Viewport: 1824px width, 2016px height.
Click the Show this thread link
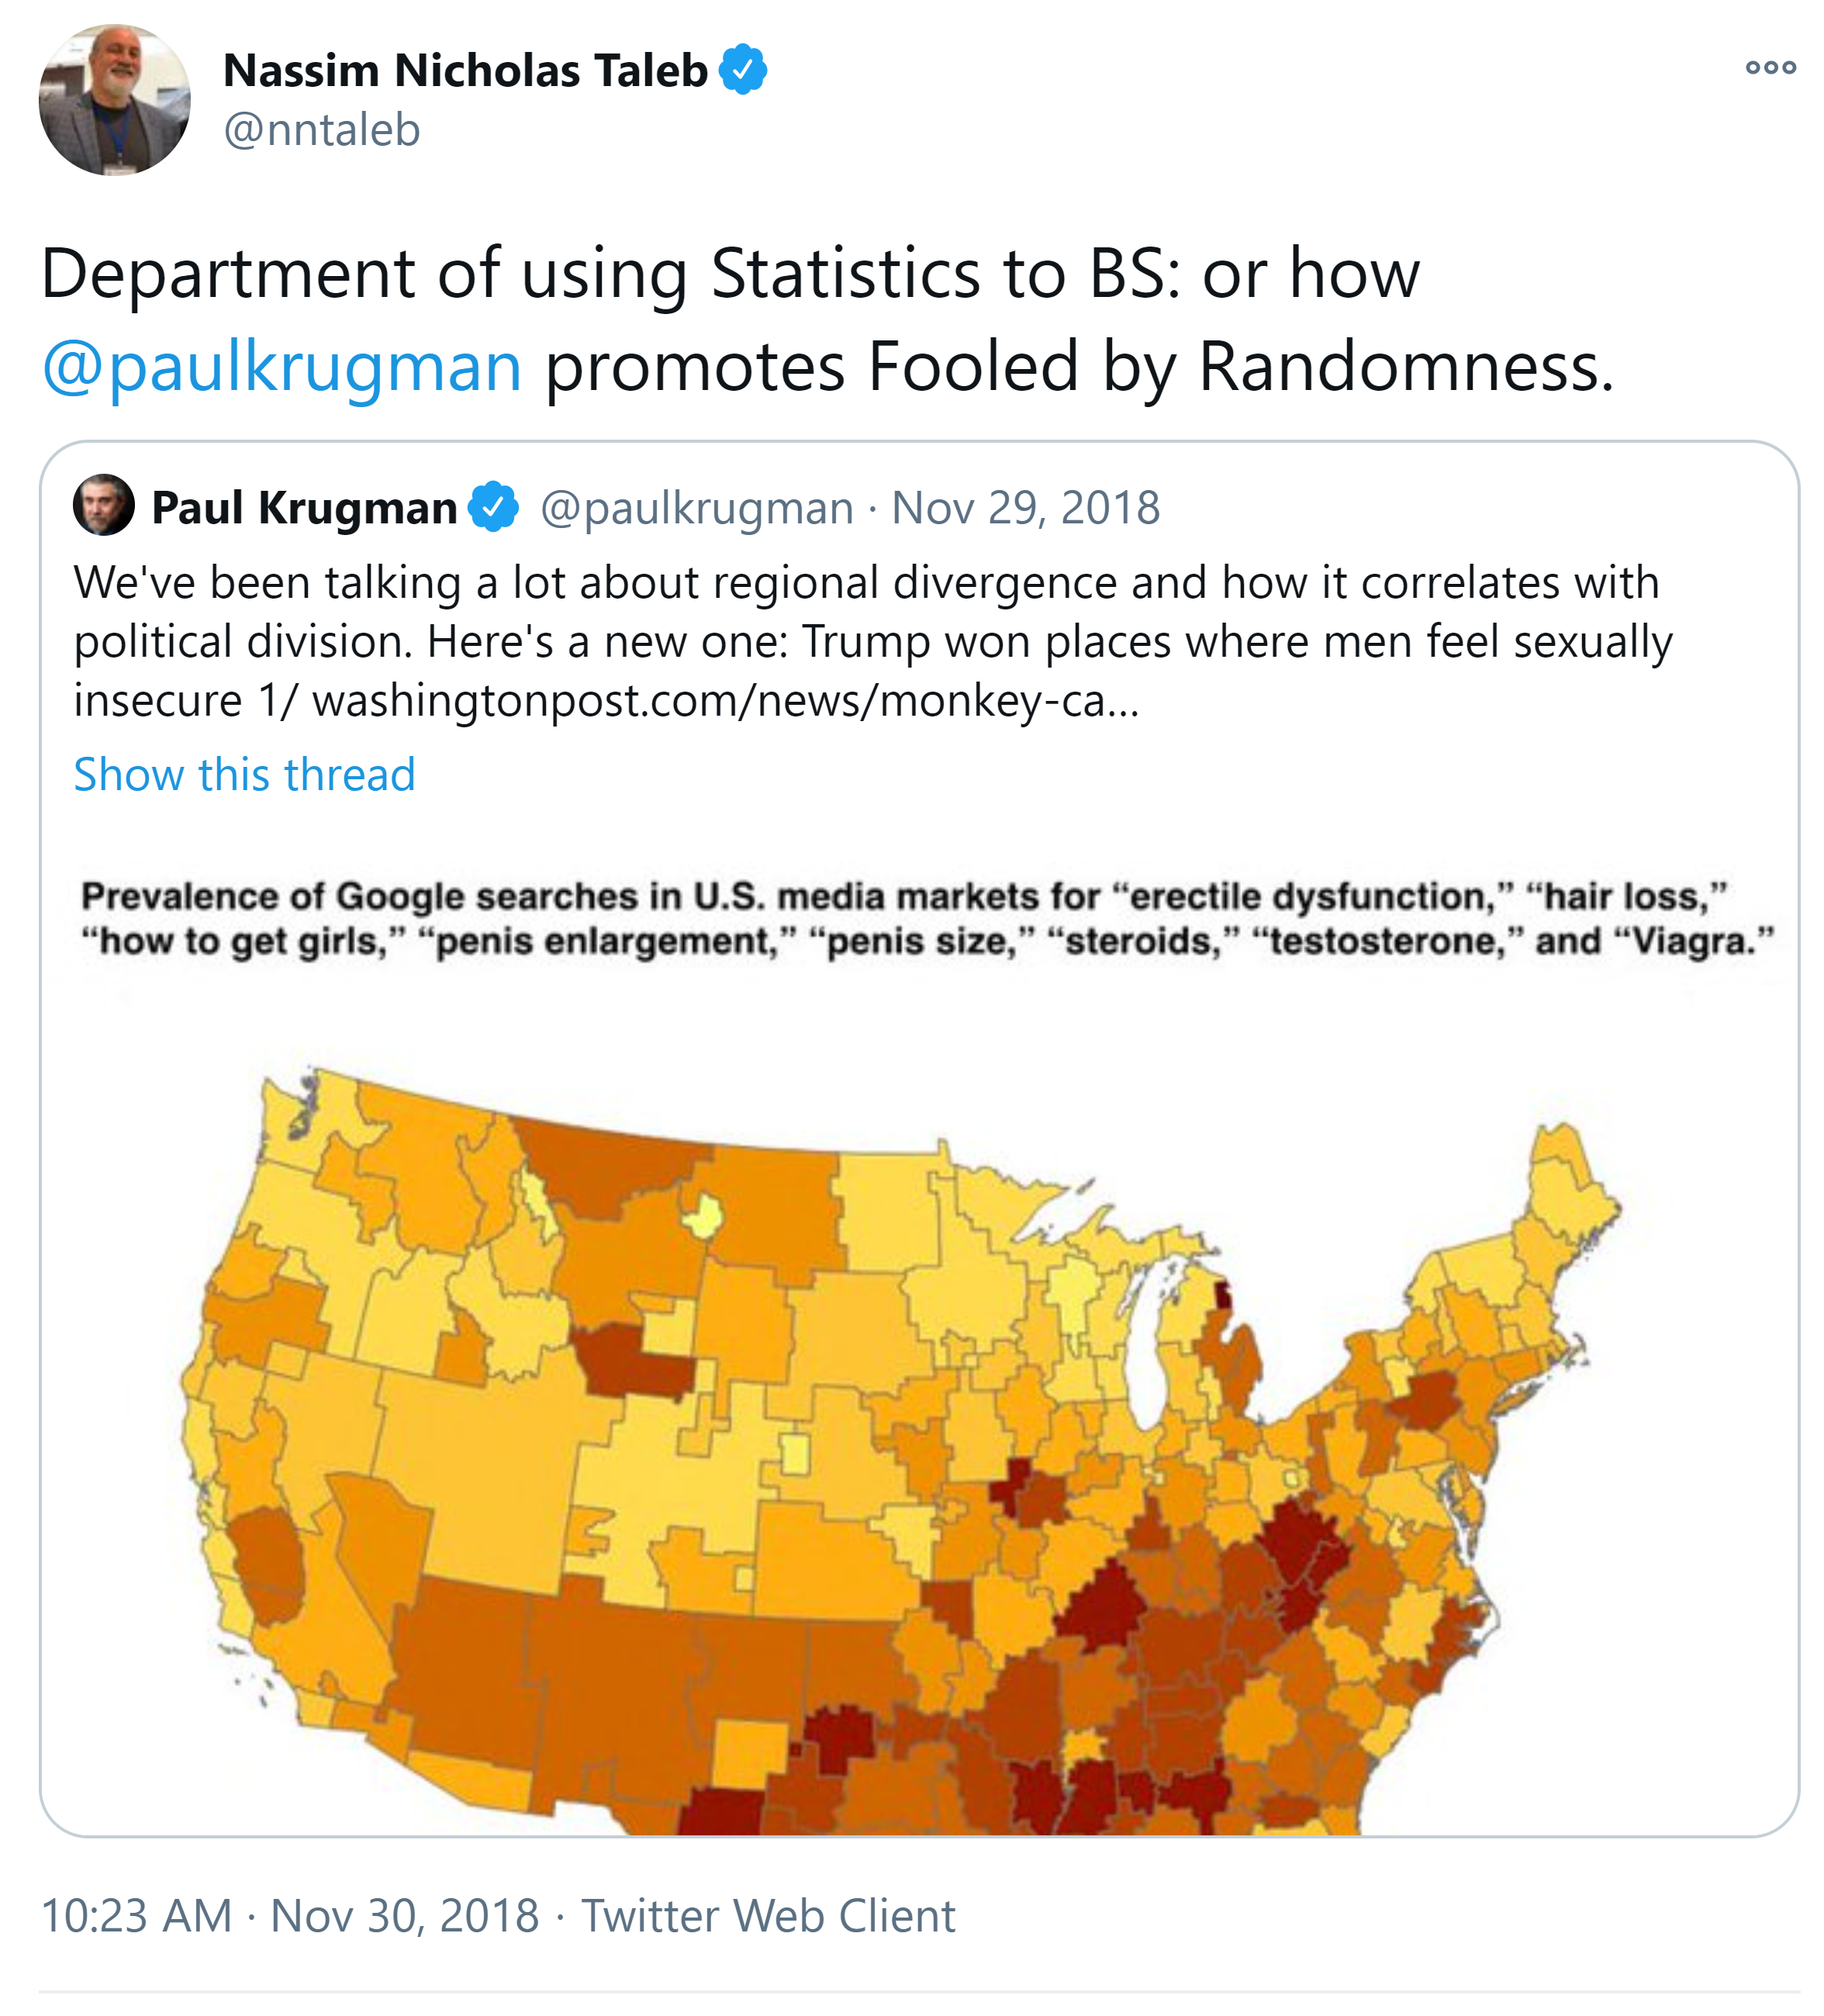244,775
